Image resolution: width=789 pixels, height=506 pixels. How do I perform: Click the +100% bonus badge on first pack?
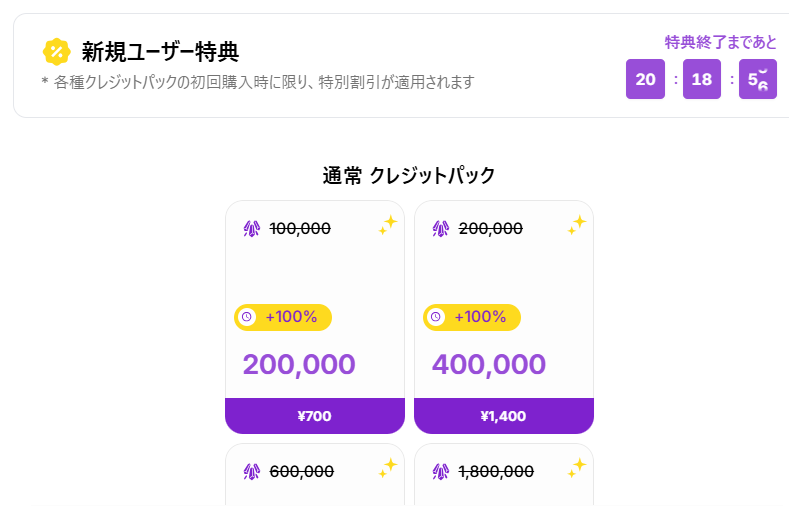click(283, 317)
